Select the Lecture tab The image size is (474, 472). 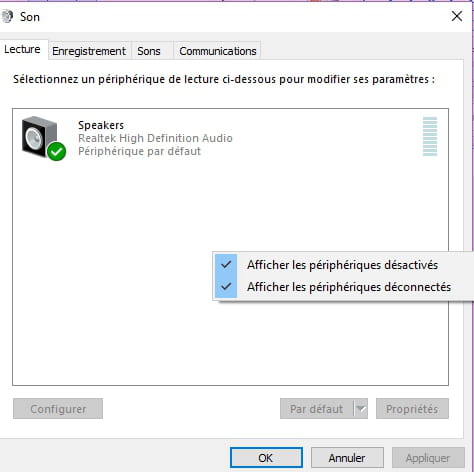pyautogui.click(x=22, y=50)
